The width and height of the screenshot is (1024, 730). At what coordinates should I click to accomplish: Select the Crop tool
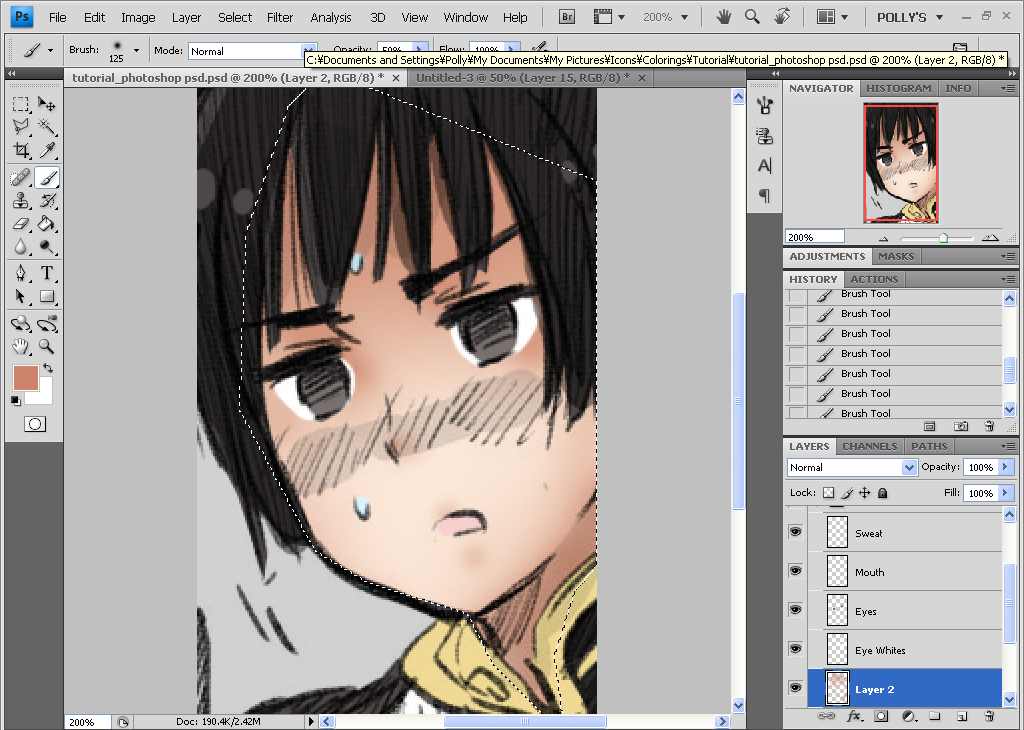[20, 150]
